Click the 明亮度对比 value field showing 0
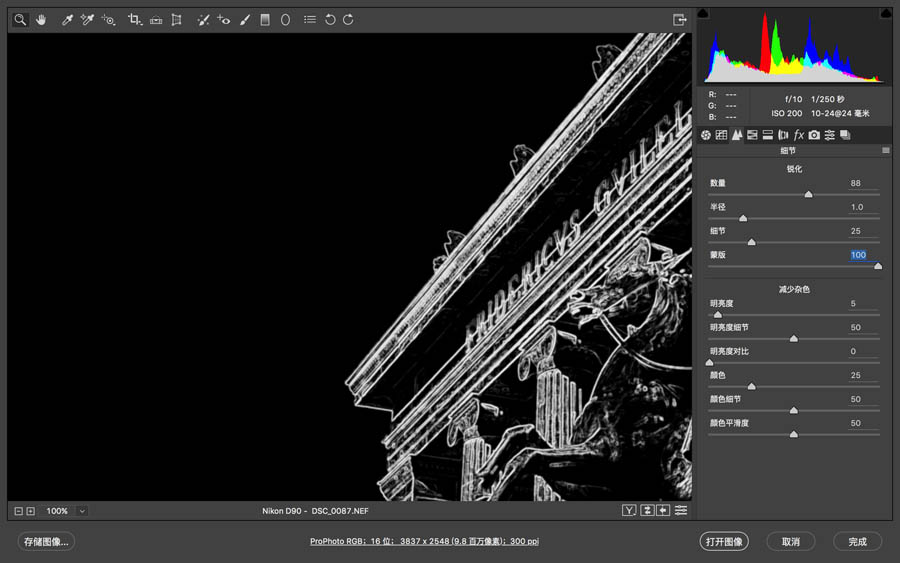900x563 pixels. click(863, 351)
